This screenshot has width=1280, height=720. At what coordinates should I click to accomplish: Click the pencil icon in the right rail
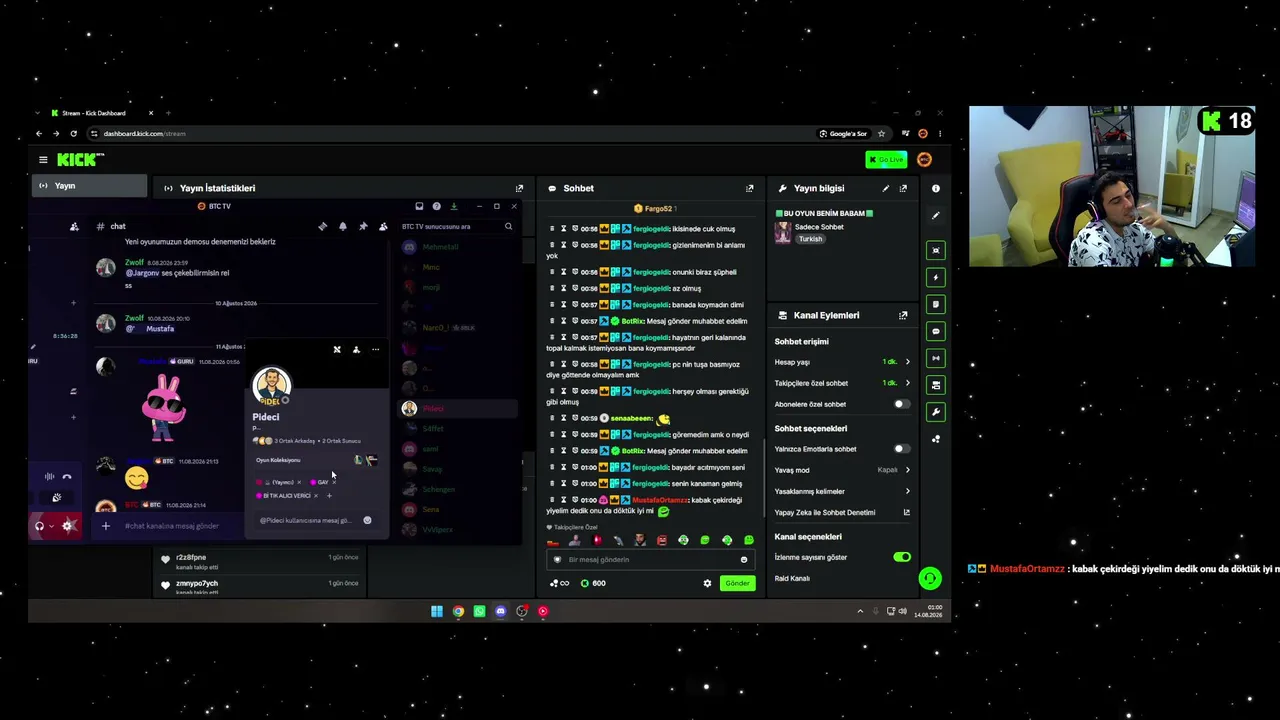(x=936, y=215)
